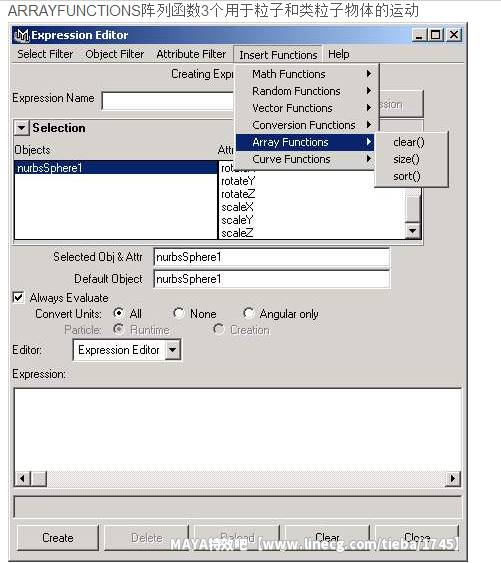Select the scaleX attribute

click(x=237, y=207)
